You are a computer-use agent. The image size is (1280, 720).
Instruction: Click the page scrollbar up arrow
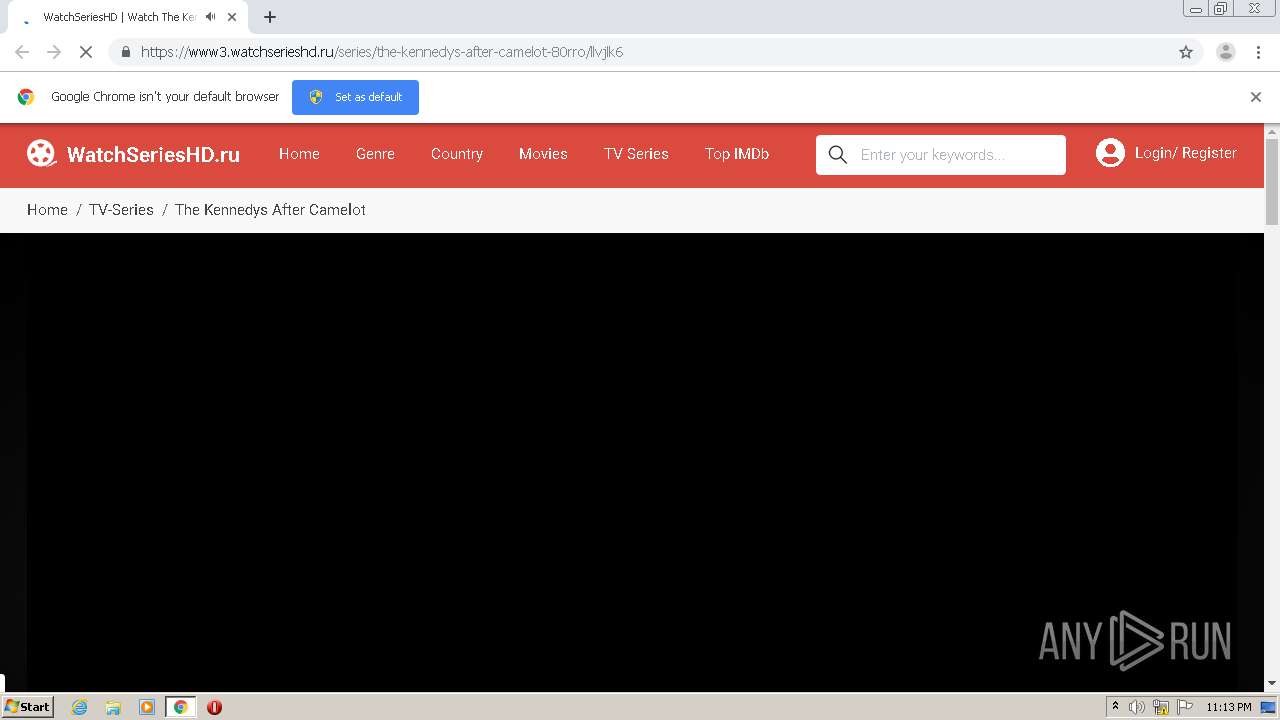(1272, 131)
